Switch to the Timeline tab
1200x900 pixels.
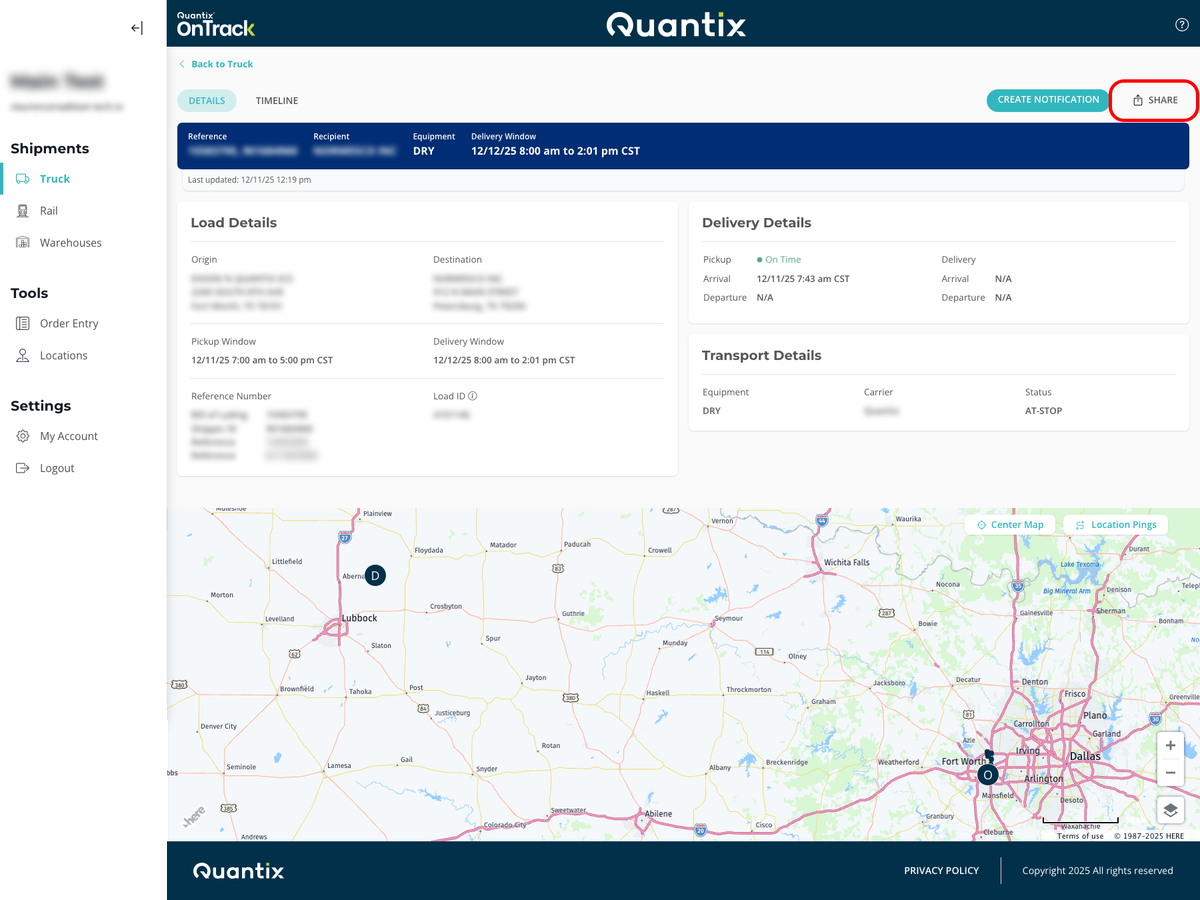coord(277,100)
